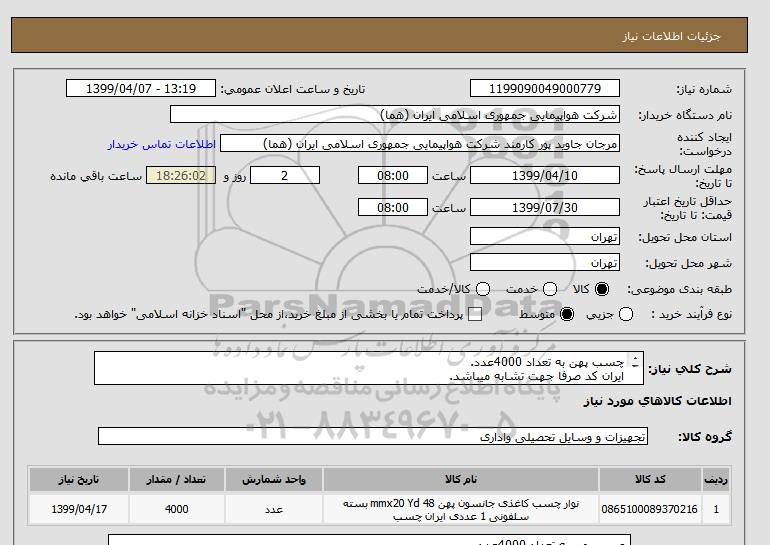
Task: Click the product name cell نوار چسب کاغذی
Action: coord(461,509)
